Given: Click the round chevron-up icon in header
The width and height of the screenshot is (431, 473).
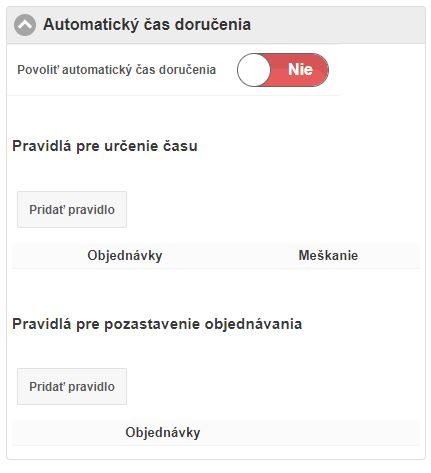Looking at the screenshot, I should pos(25,25).
